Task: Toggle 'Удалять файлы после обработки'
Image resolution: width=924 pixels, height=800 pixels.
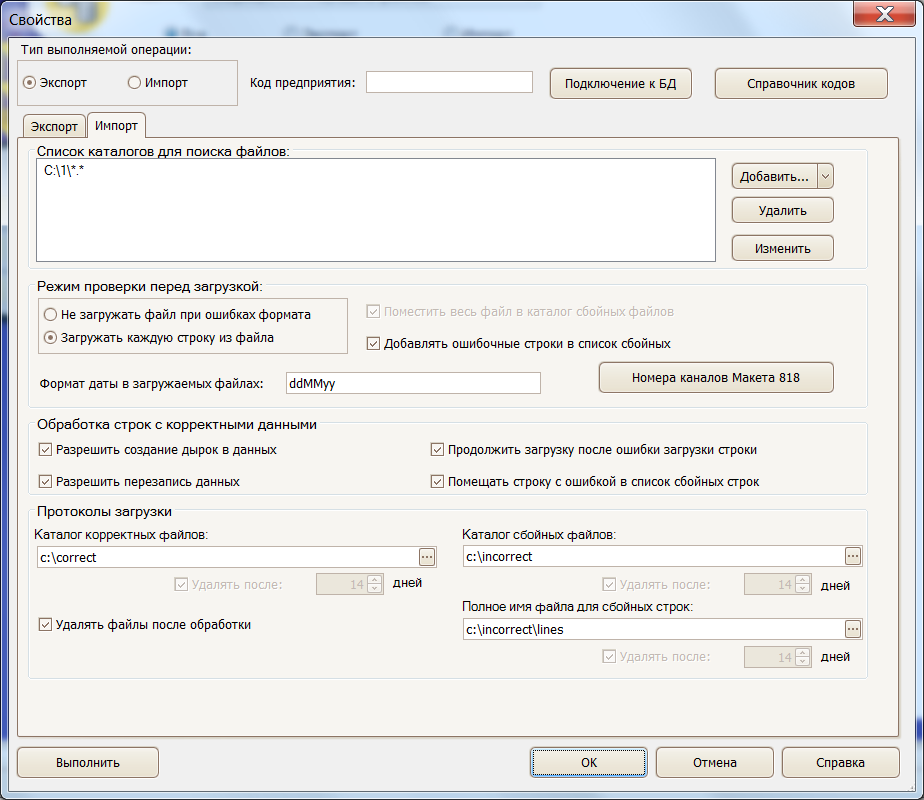Action: pos(45,624)
